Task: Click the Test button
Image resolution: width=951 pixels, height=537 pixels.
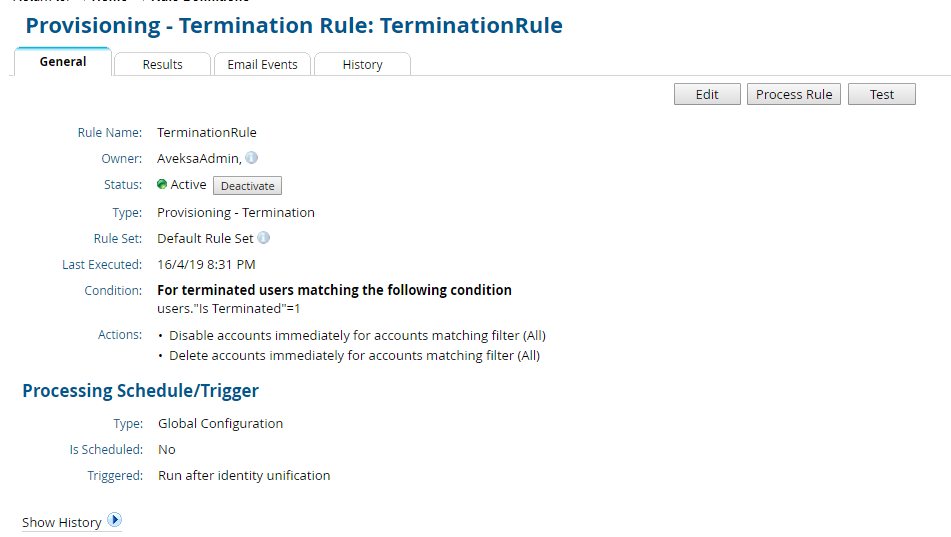Action: pyautogui.click(x=881, y=94)
